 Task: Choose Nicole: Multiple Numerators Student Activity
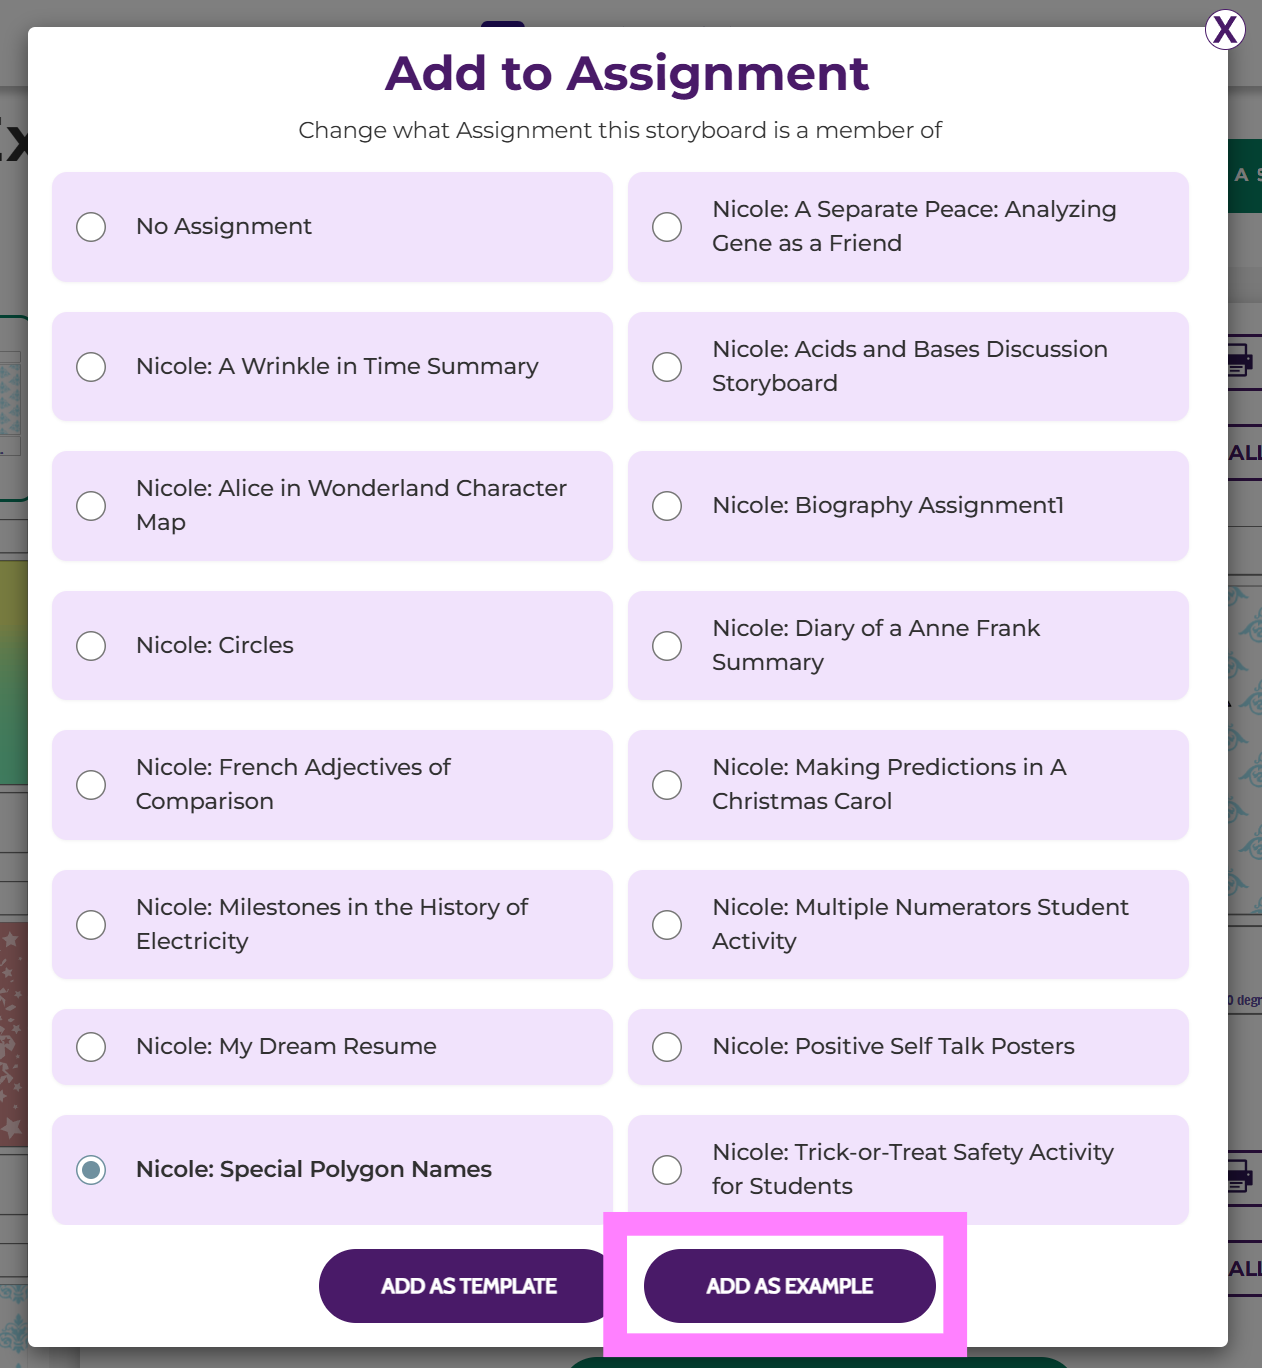667,925
